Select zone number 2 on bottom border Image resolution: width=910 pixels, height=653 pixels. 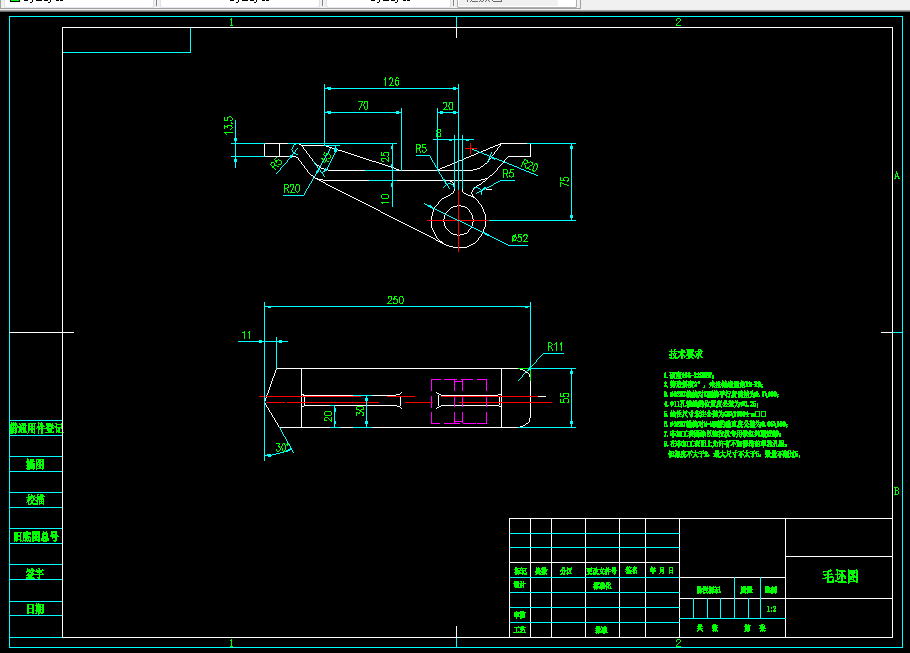tap(678, 643)
